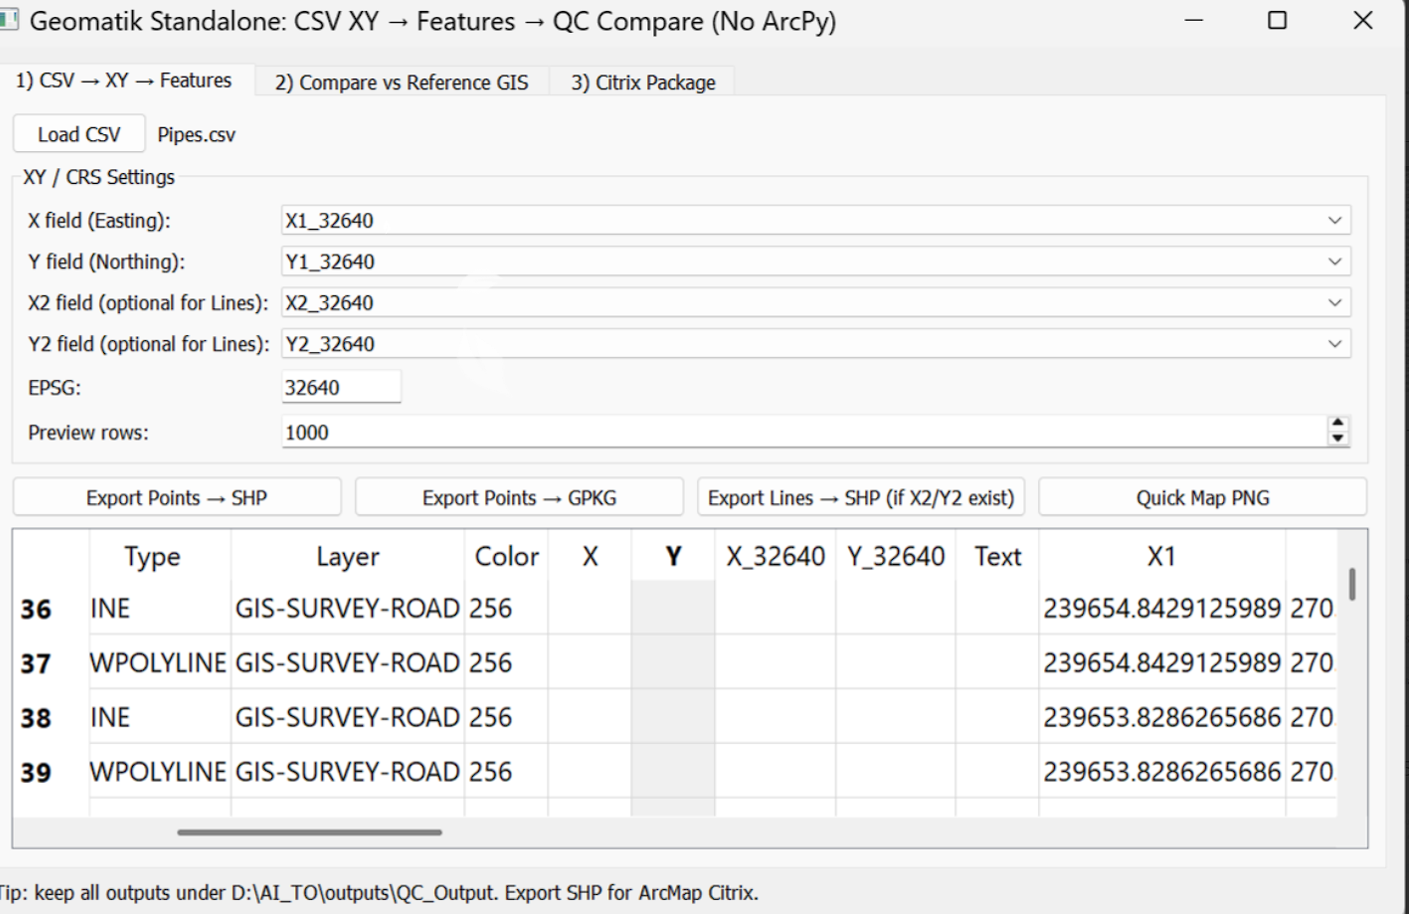1409x914 pixels.
Task: Click the Type cell in row 37
Action: 160,663
